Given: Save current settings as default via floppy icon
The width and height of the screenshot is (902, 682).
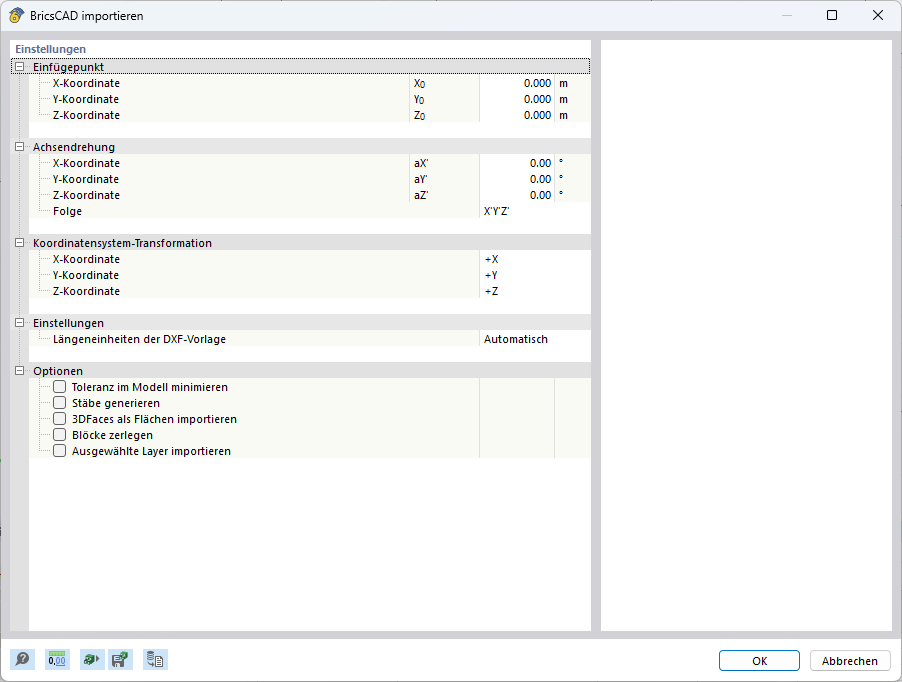Looking at the screenshot, I should click(x=120, y=659).
